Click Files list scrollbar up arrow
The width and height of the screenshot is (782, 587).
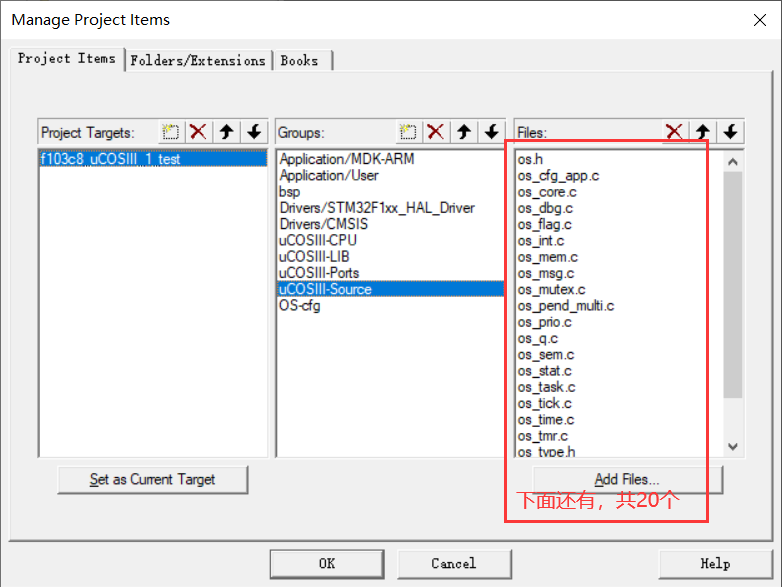click(733, 162)
